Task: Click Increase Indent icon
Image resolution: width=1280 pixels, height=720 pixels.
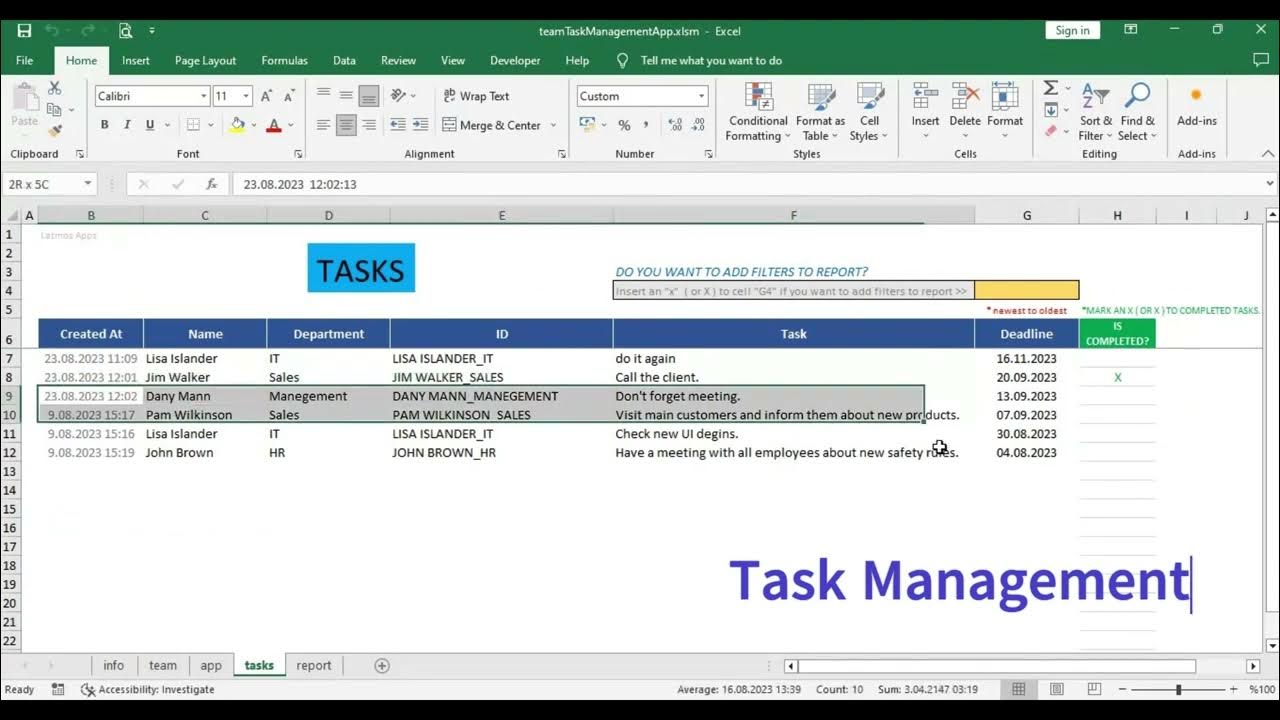Action: (x=422, y=125)
